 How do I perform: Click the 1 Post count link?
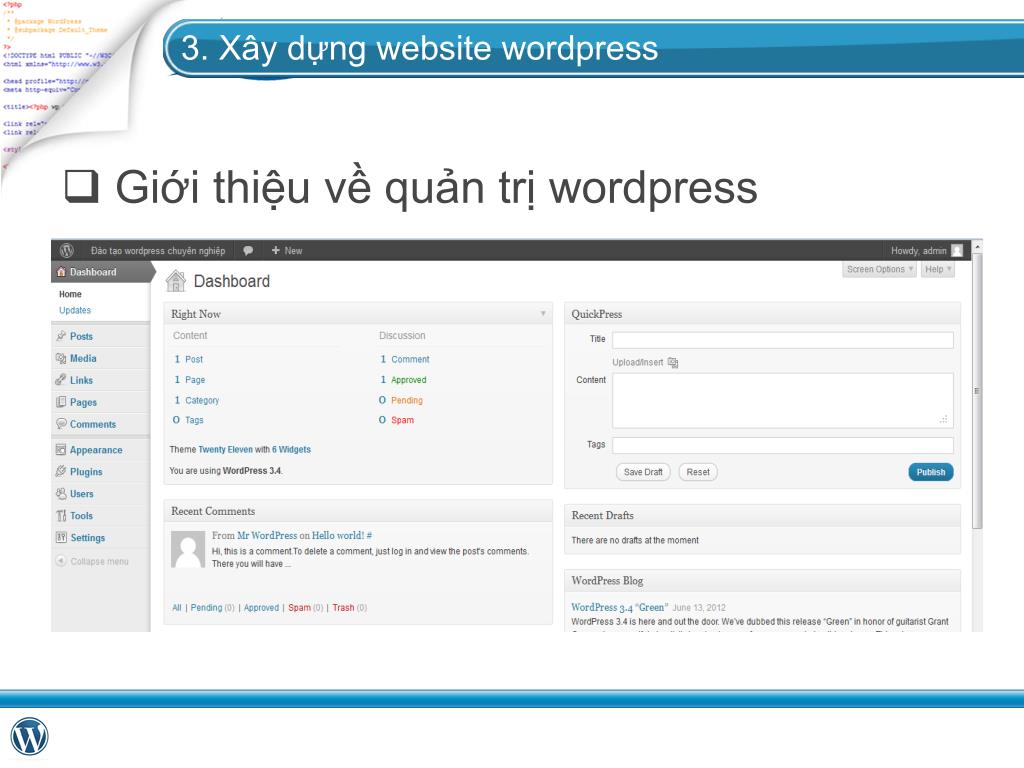(x=189, y=359)
